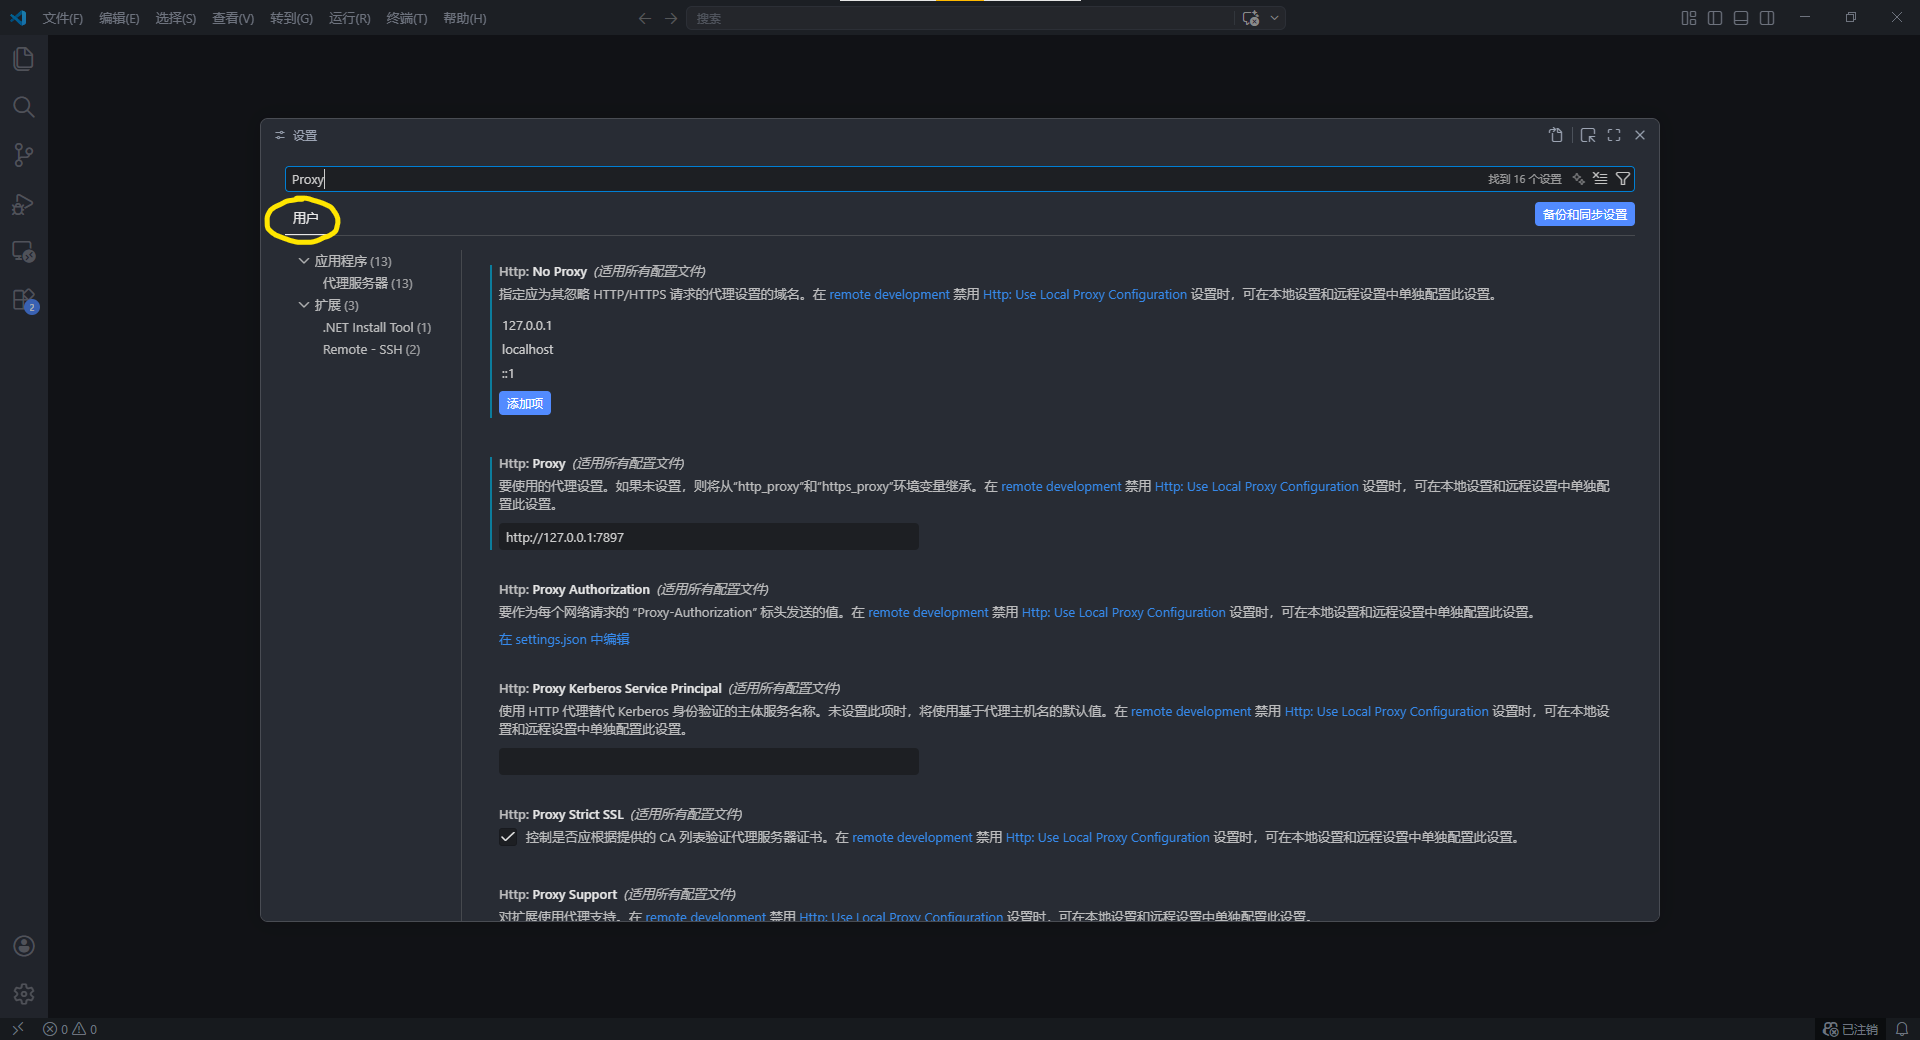Open the Source Control view
The height and width of the screenshot is (1040, 1920).
click(24, 155)
